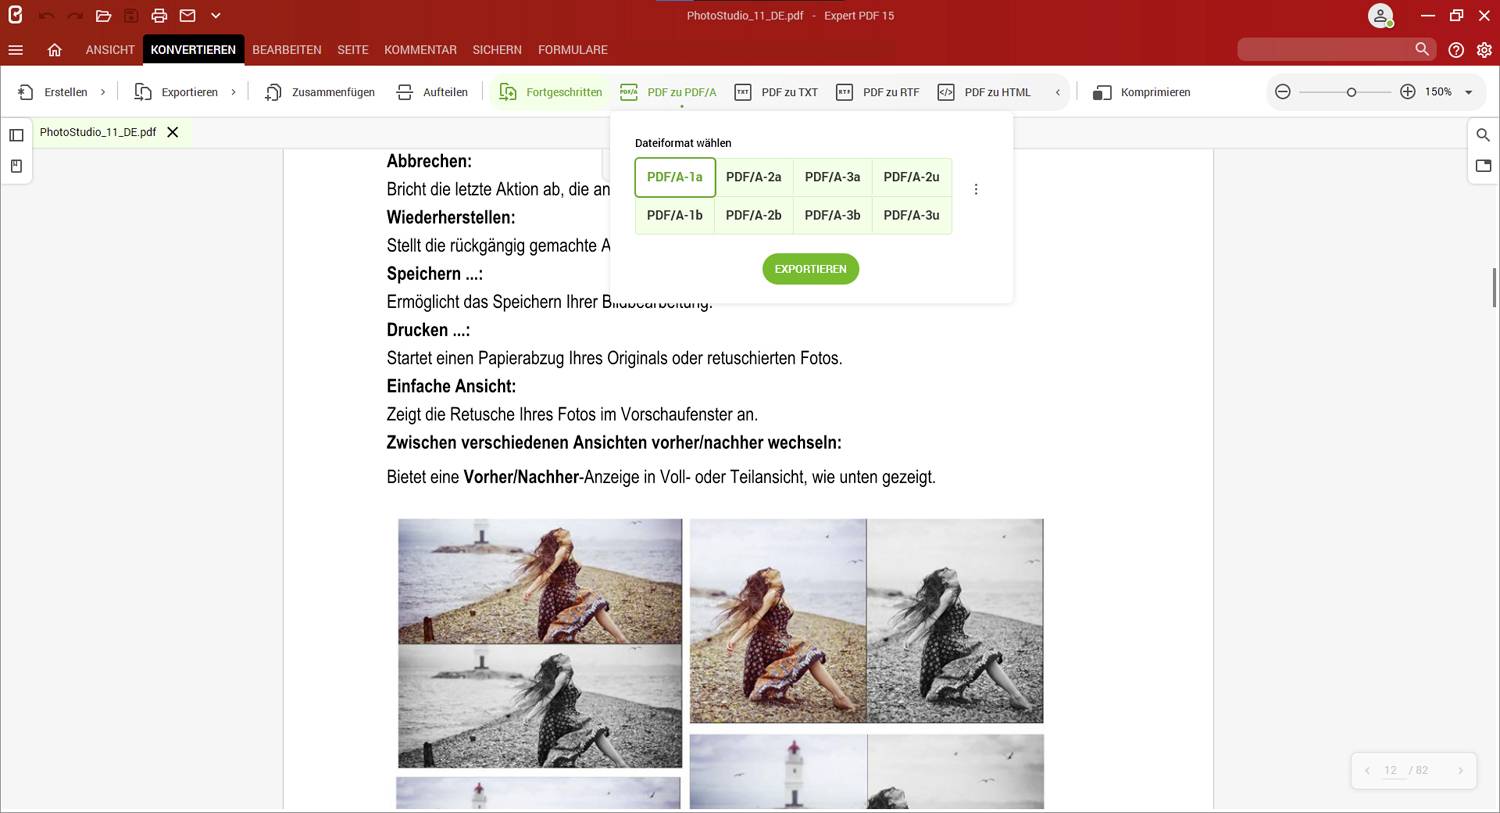Click the Undo arrow icon
The image size is (1500, 813).
[46, 15]
